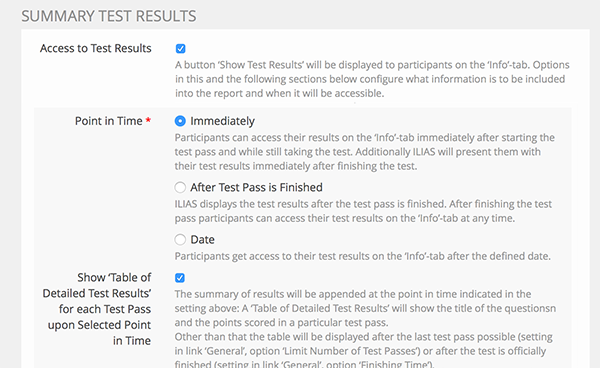600x368 pixels.
Task: Click the SUMMARY TEST RESULTS section heading
Action: [109, 16]
